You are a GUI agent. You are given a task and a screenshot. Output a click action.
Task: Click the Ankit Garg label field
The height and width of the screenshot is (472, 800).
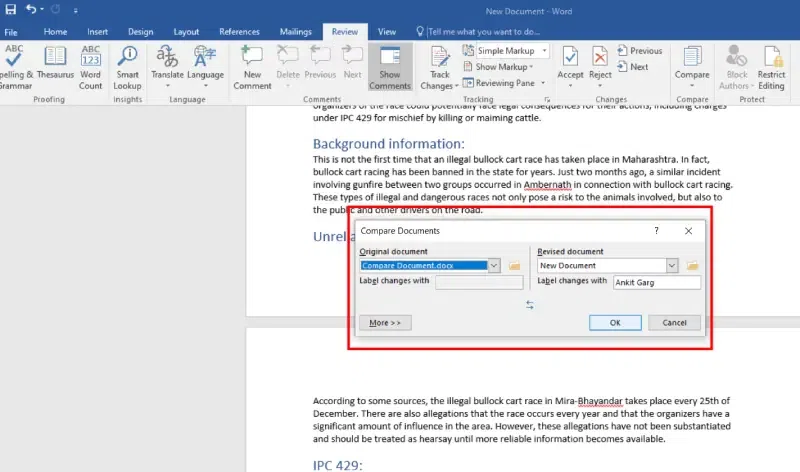pyautogui.click(x=657, y=282)
